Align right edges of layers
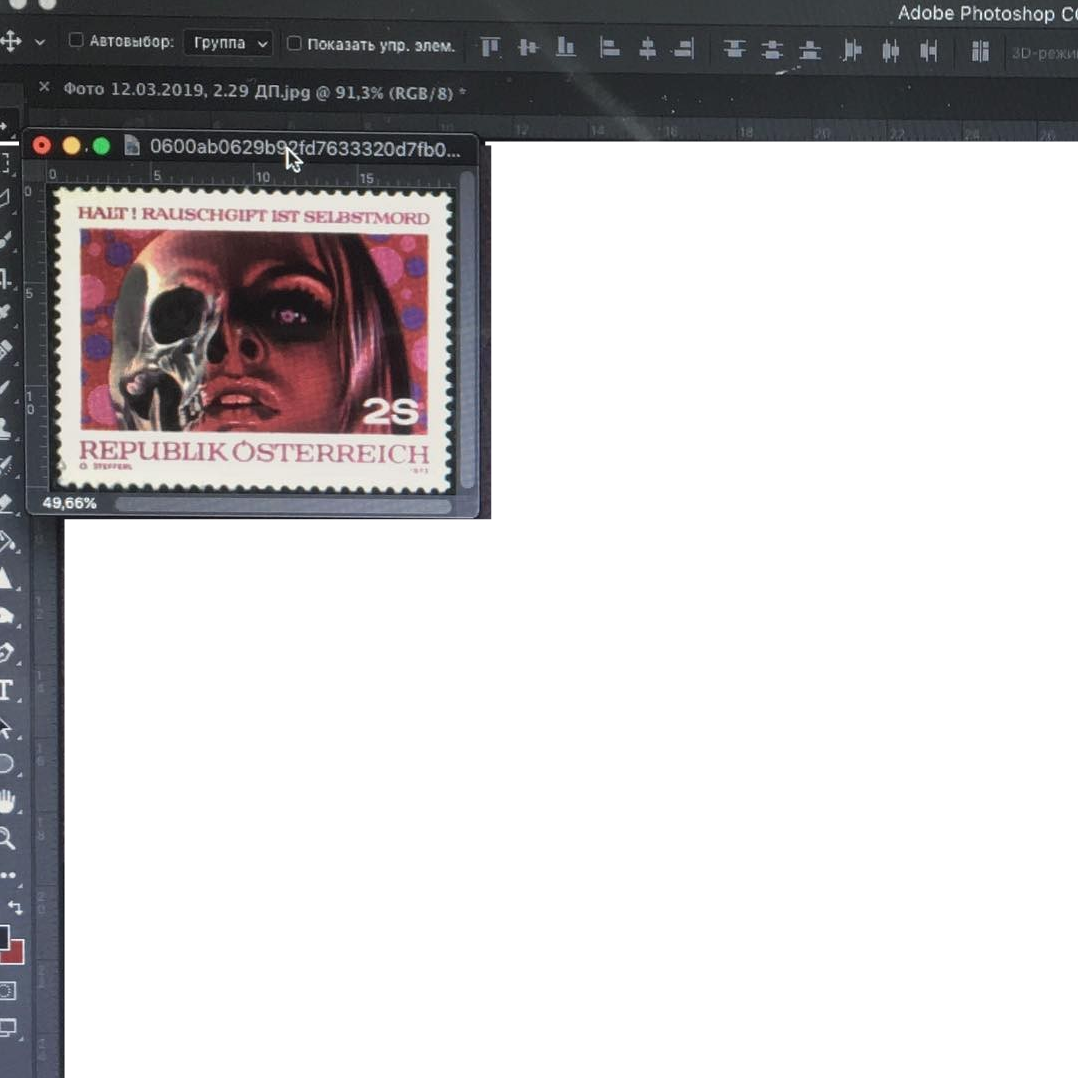 (x=684, y=48)
